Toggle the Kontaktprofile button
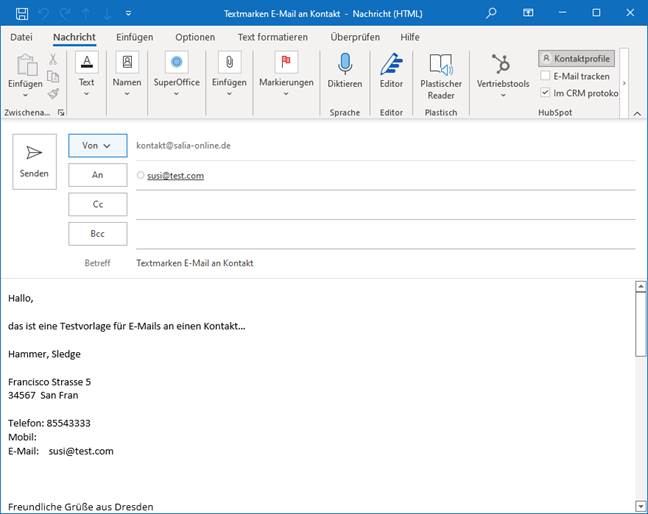Viewport: 648px width, 514px height. (x=575, y=59)
